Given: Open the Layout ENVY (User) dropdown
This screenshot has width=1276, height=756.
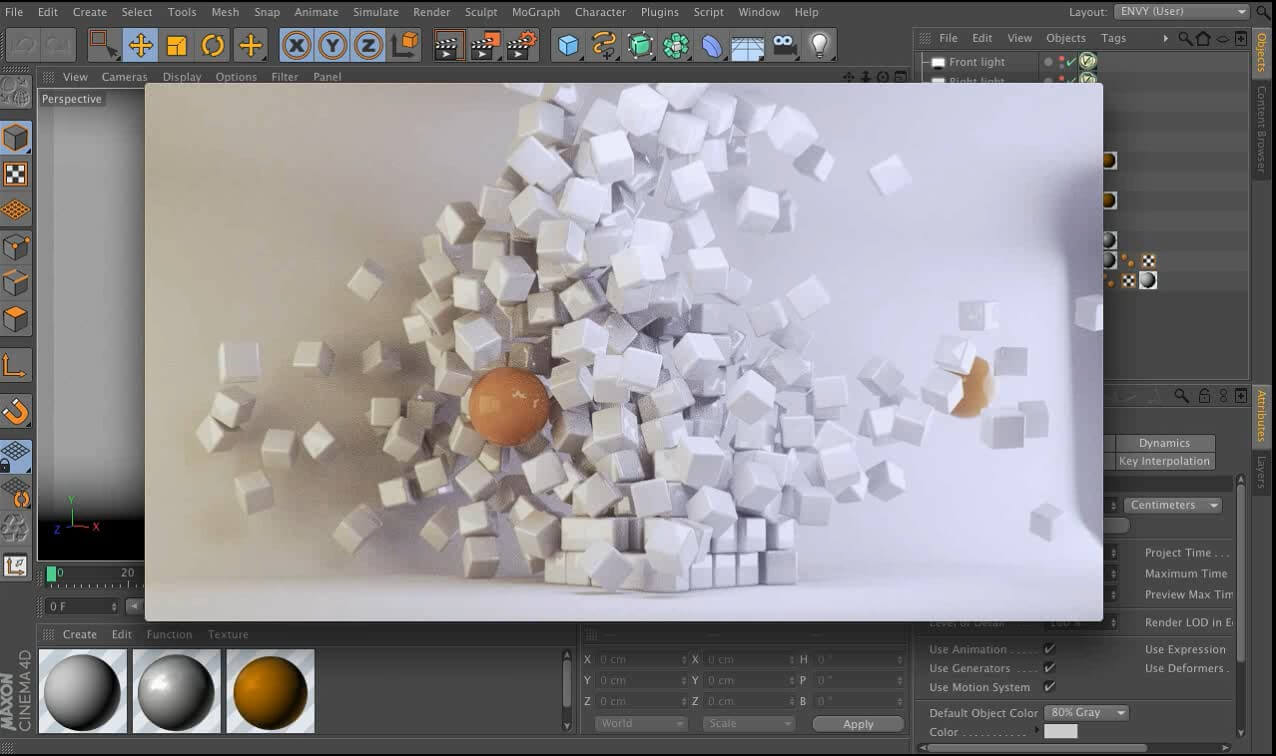Looking at the screenshot, I should [x=1181, y=12].
